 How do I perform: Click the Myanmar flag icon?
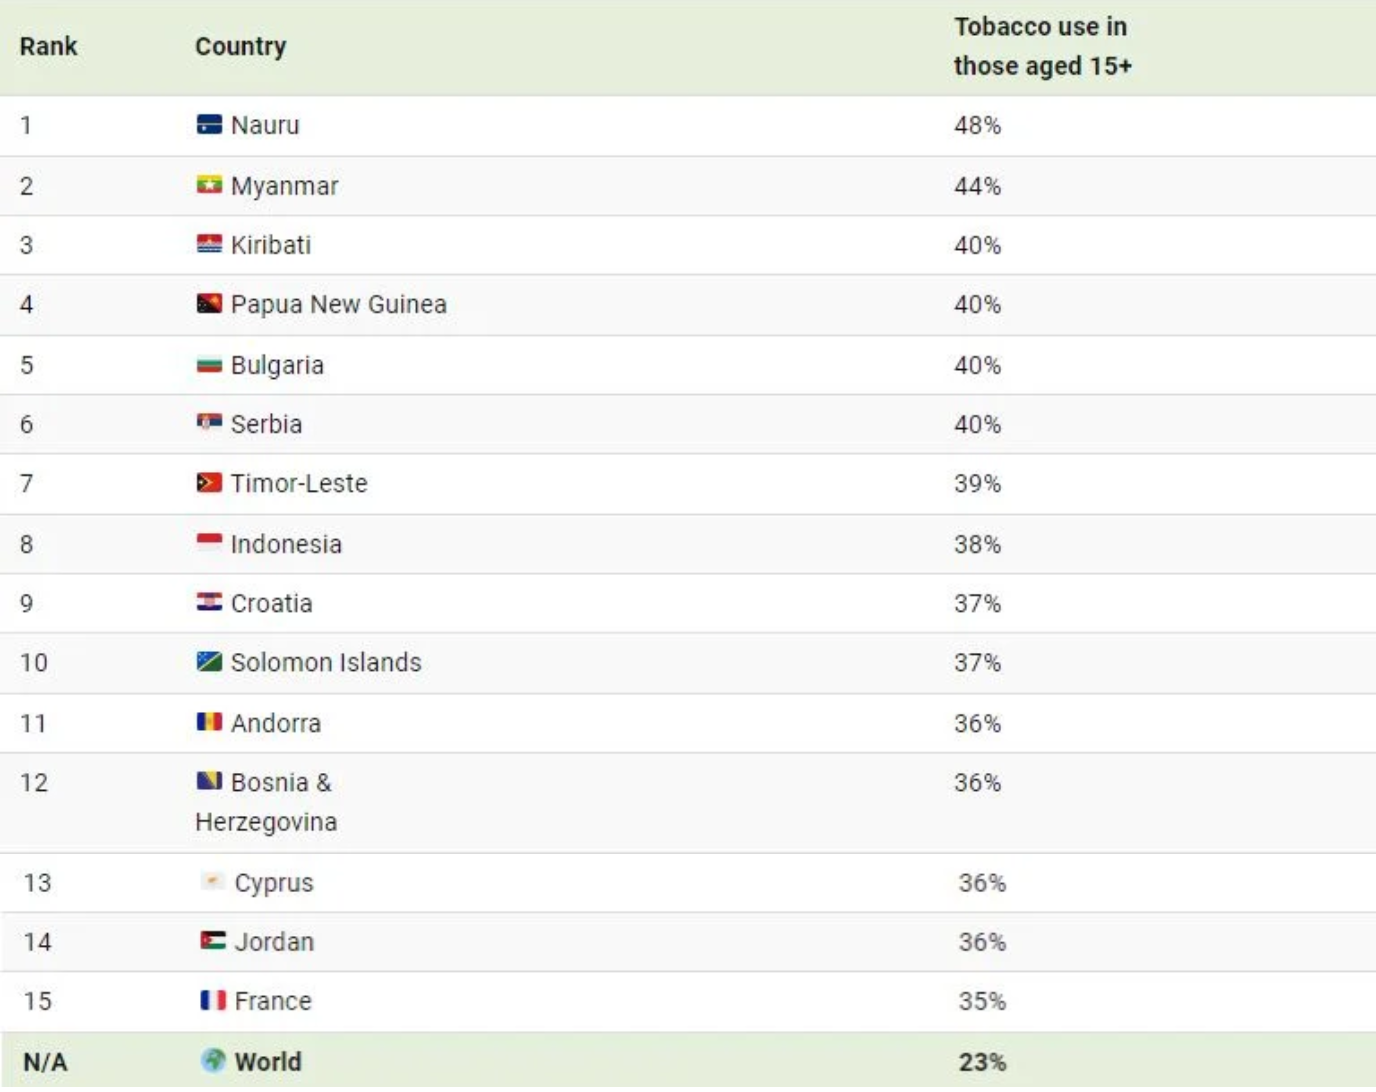(x=209, y=185)
